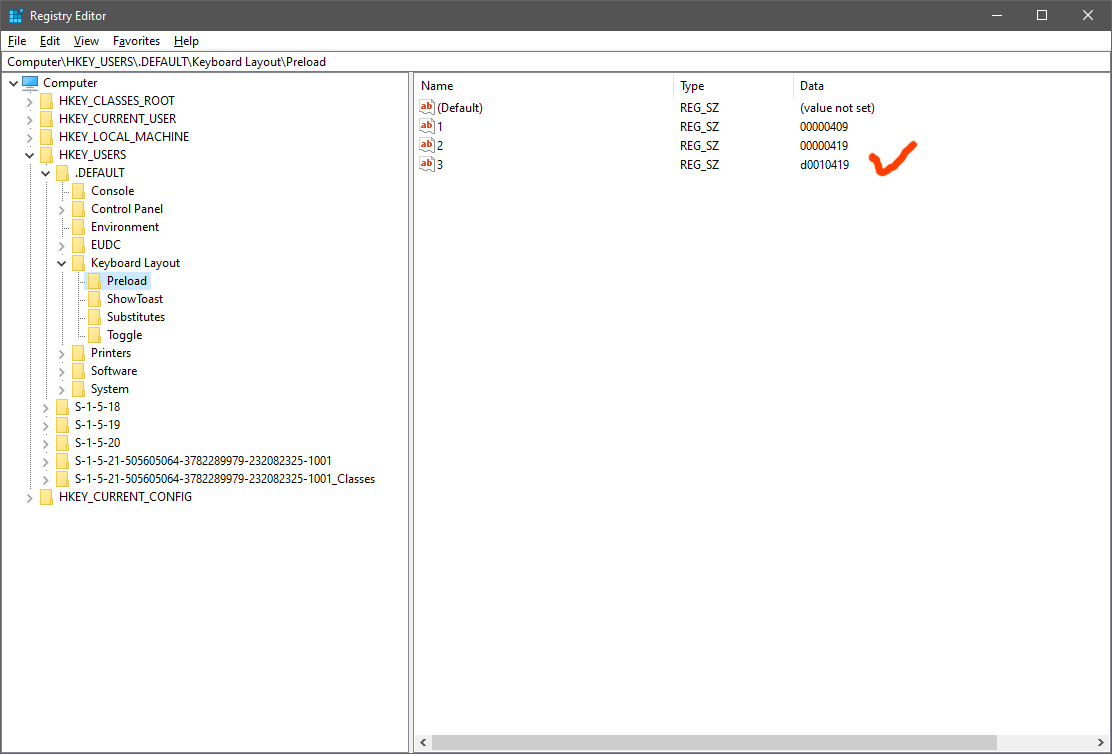Click the HKEY_CURRENT_CONFIG folder icon
This screenshot has height=754, width=1112.
pos(47,497)
